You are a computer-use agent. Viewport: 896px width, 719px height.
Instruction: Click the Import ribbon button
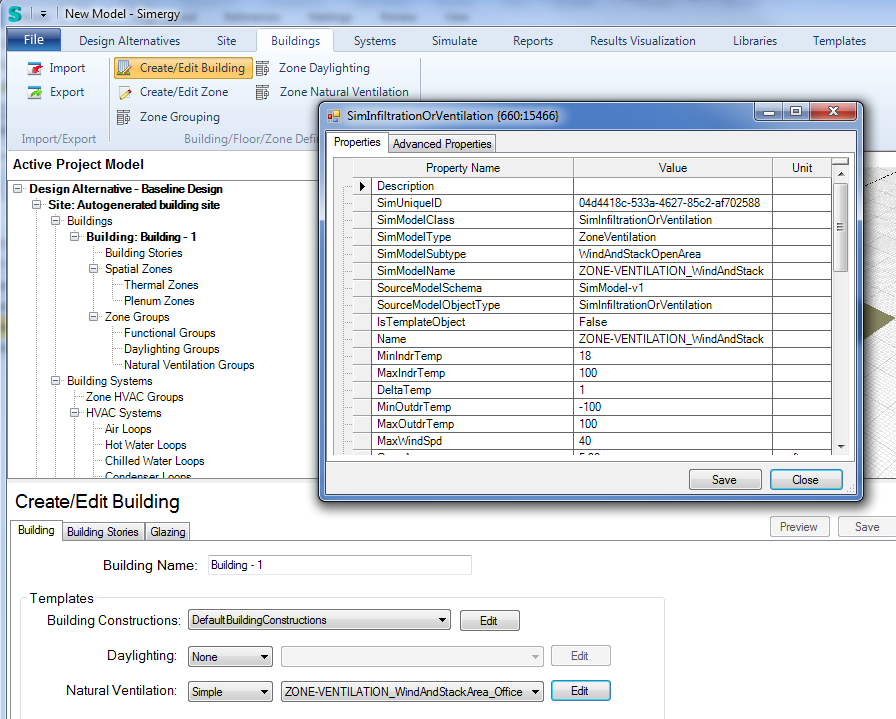click(x=57, y=68)
